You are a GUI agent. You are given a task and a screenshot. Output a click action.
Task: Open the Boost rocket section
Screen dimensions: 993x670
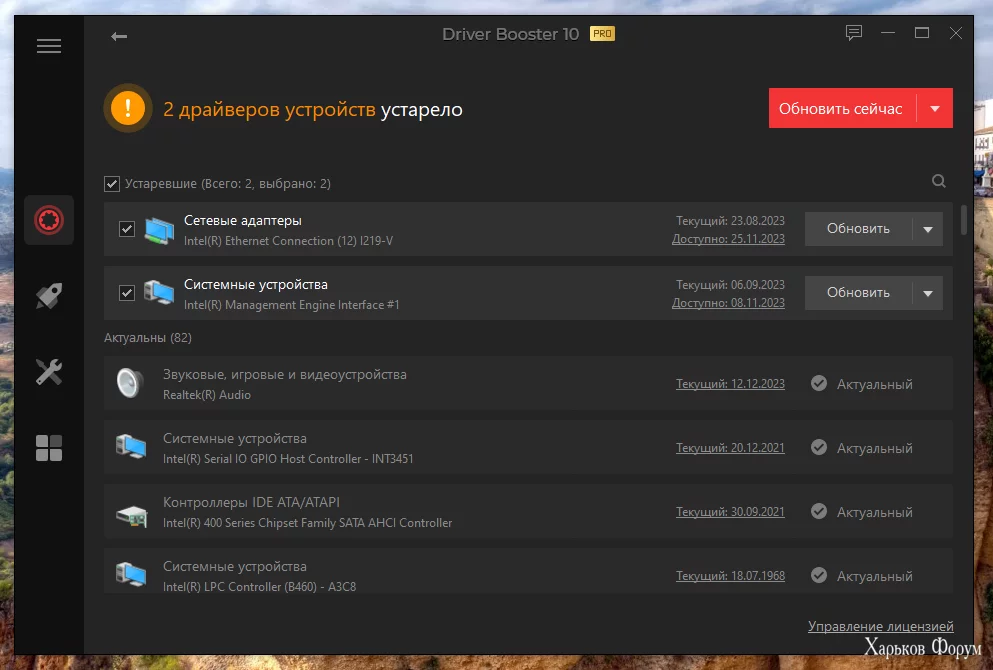pyautogui.click(x=49, y=296)
